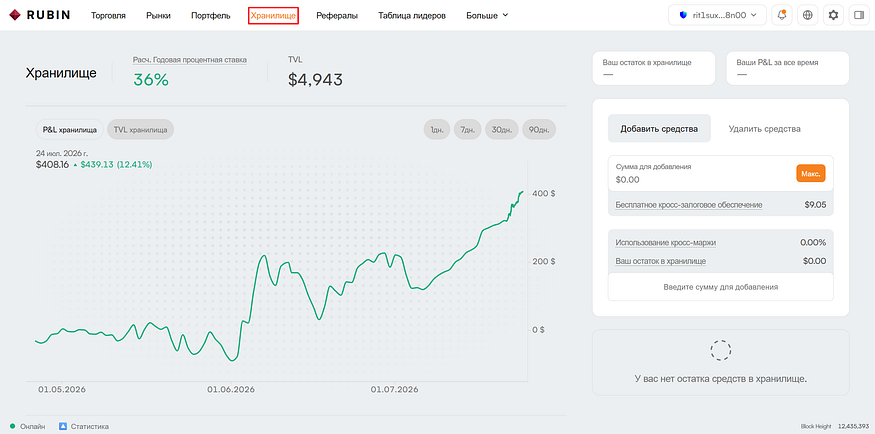This screenshot has height=434, width=875.
Task: Open settings gear icon
Action: [833, 16]
